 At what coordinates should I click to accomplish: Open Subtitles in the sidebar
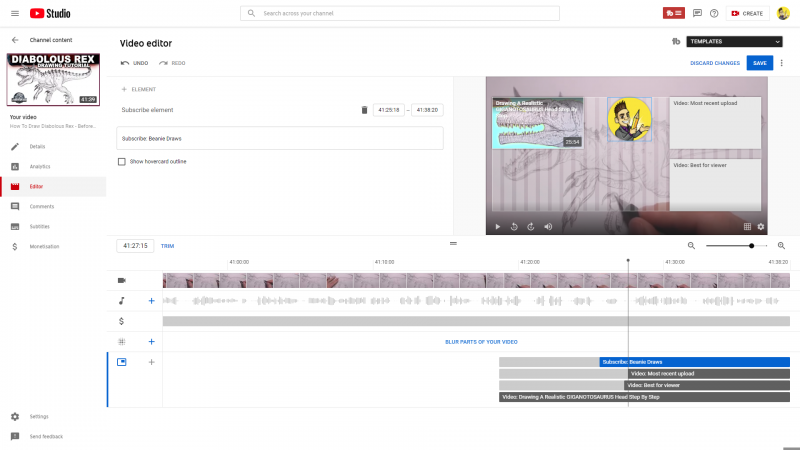click(42, 226)
